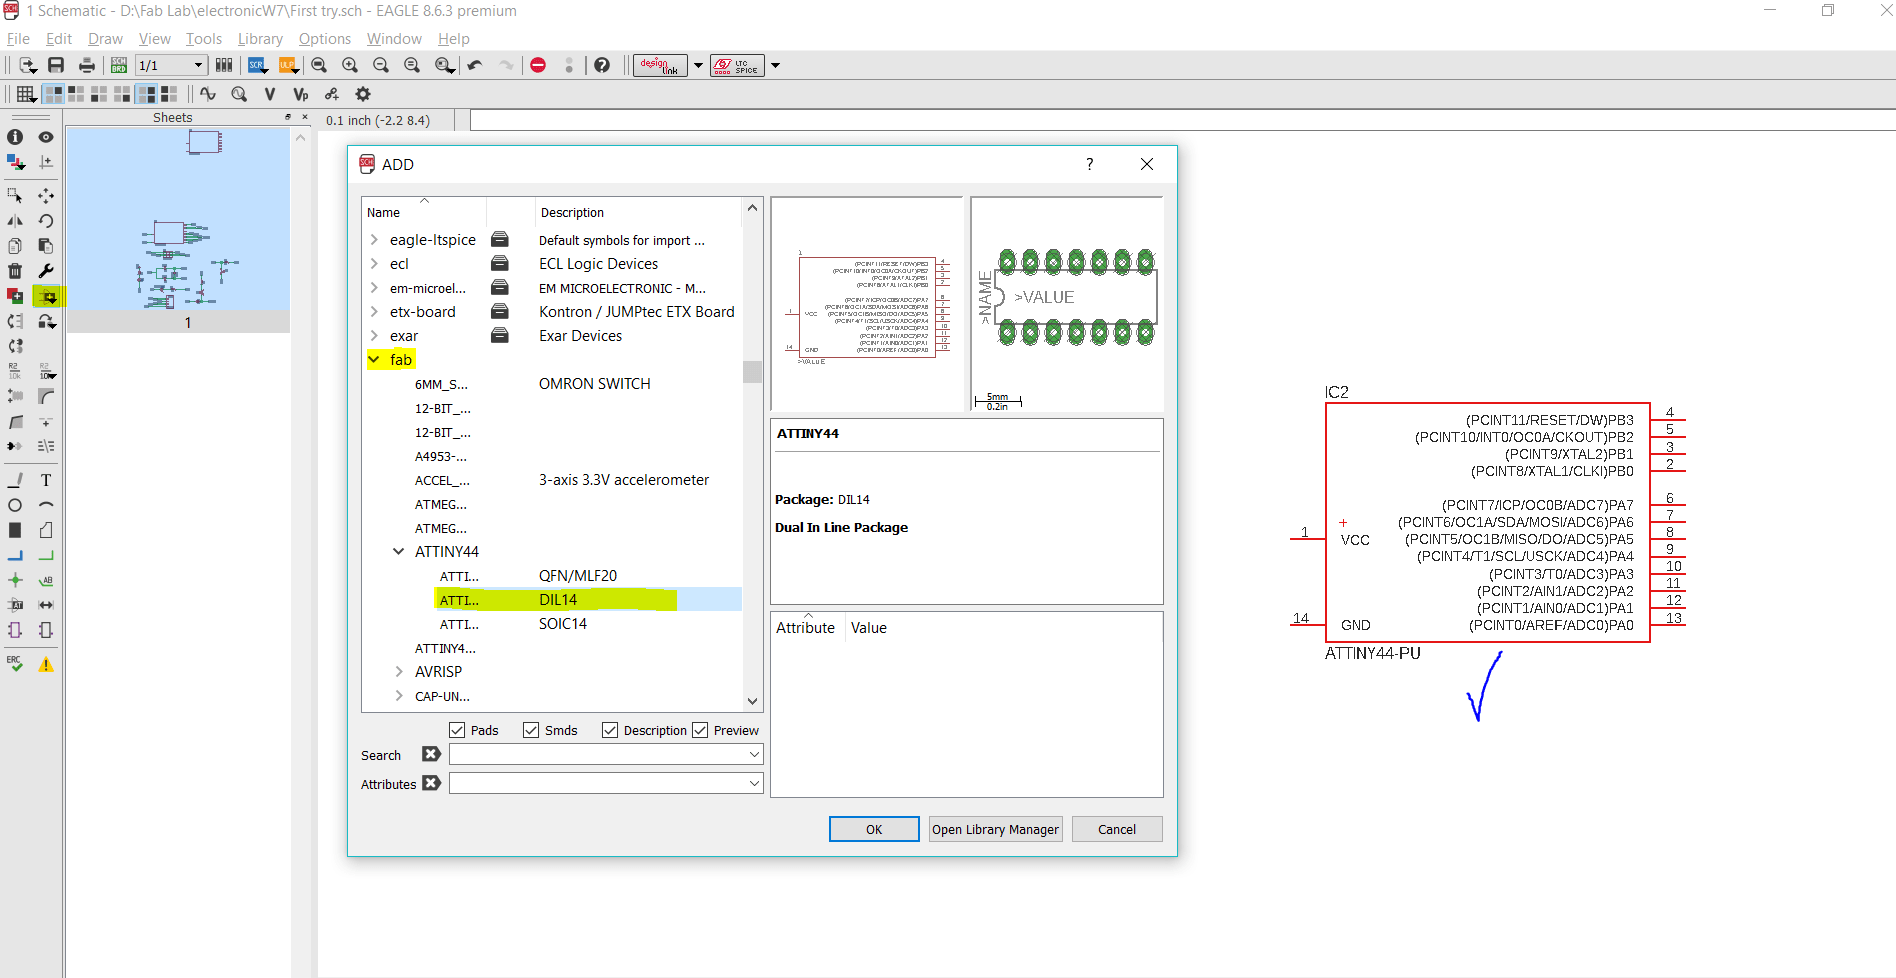Open the Tools menu
This screenshot has width=1896, height=978.
204,38
